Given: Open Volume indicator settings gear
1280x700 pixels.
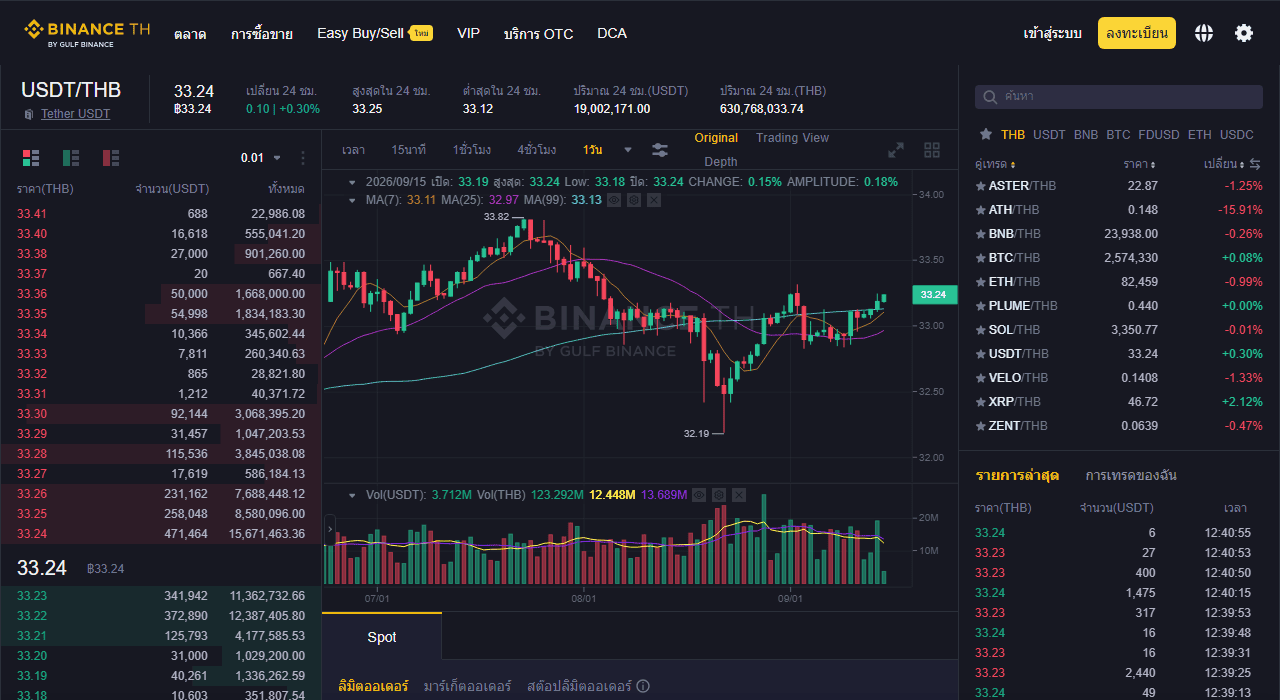Looking at the screenshot, I should [x=719, y=495].
